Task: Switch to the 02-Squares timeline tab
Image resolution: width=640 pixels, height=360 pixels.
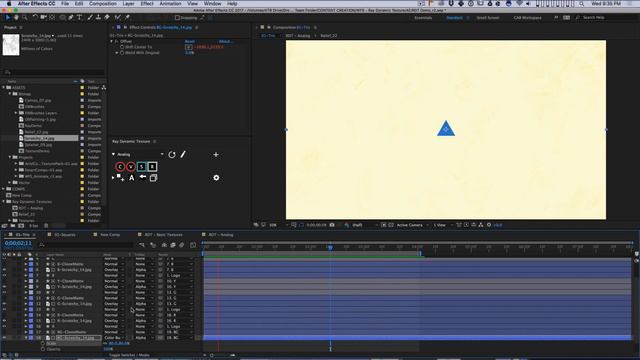Action: pos(64,235)
